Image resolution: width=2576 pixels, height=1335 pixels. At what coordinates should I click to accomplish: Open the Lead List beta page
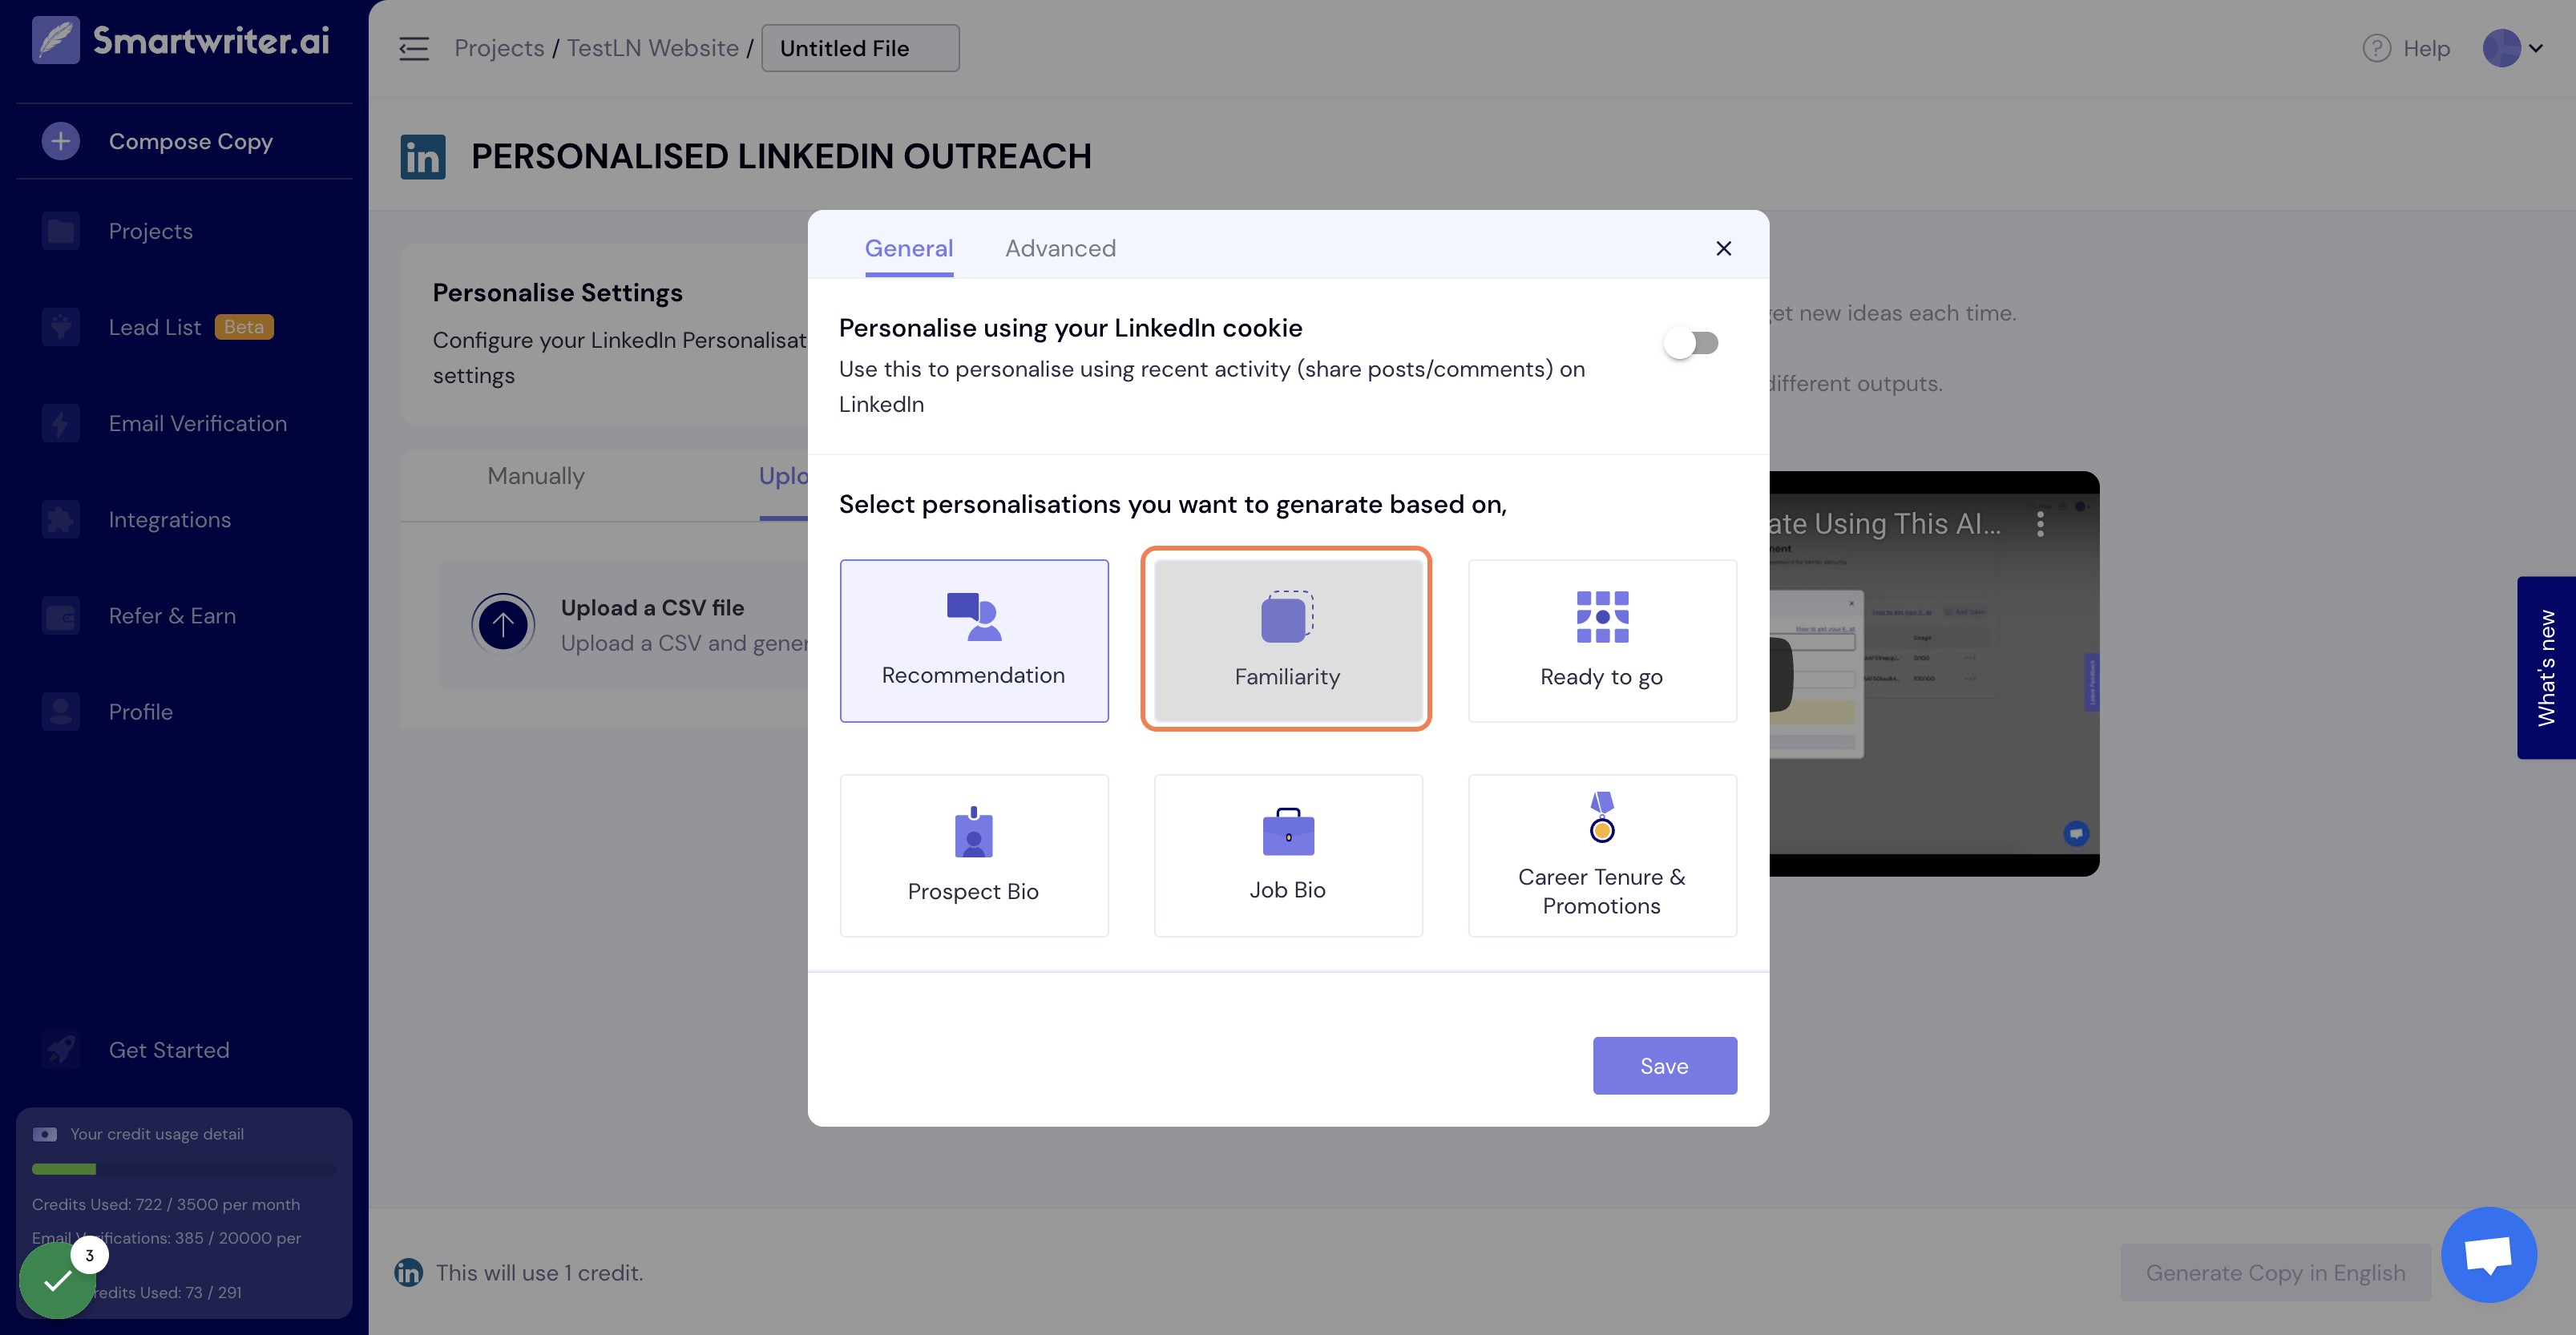190,327
